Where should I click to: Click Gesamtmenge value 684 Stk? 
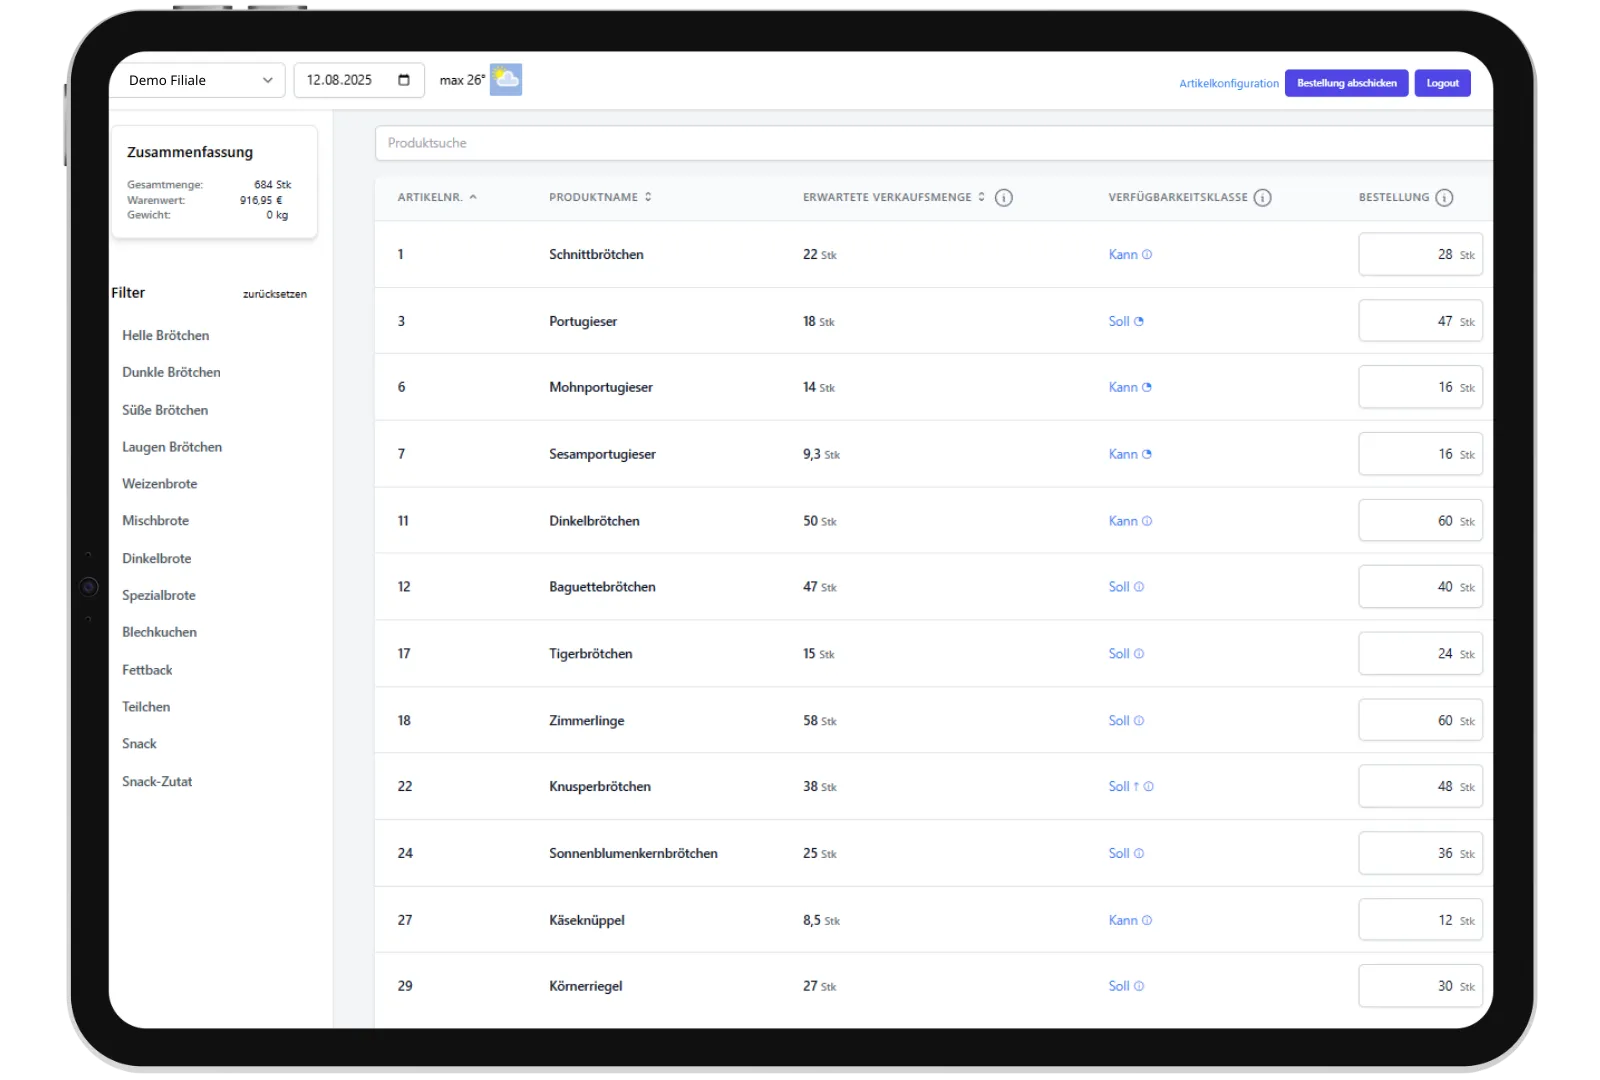[x=272, y=185]
